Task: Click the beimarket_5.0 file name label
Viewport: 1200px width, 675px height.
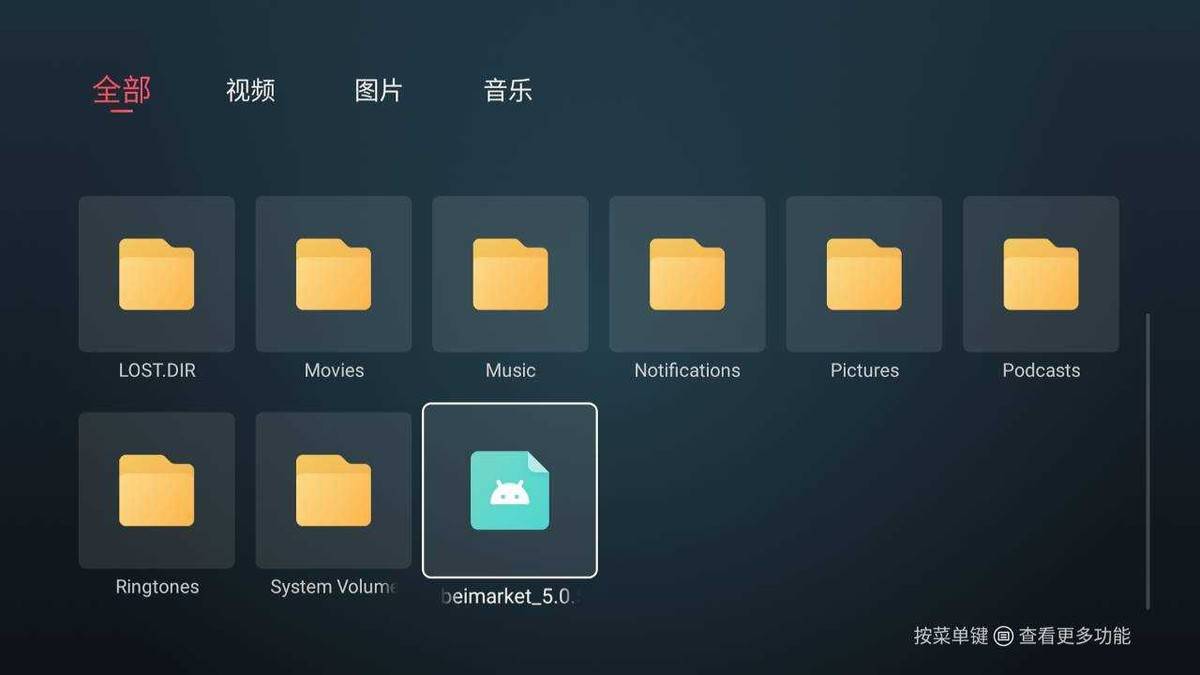Action: [510, 597]
